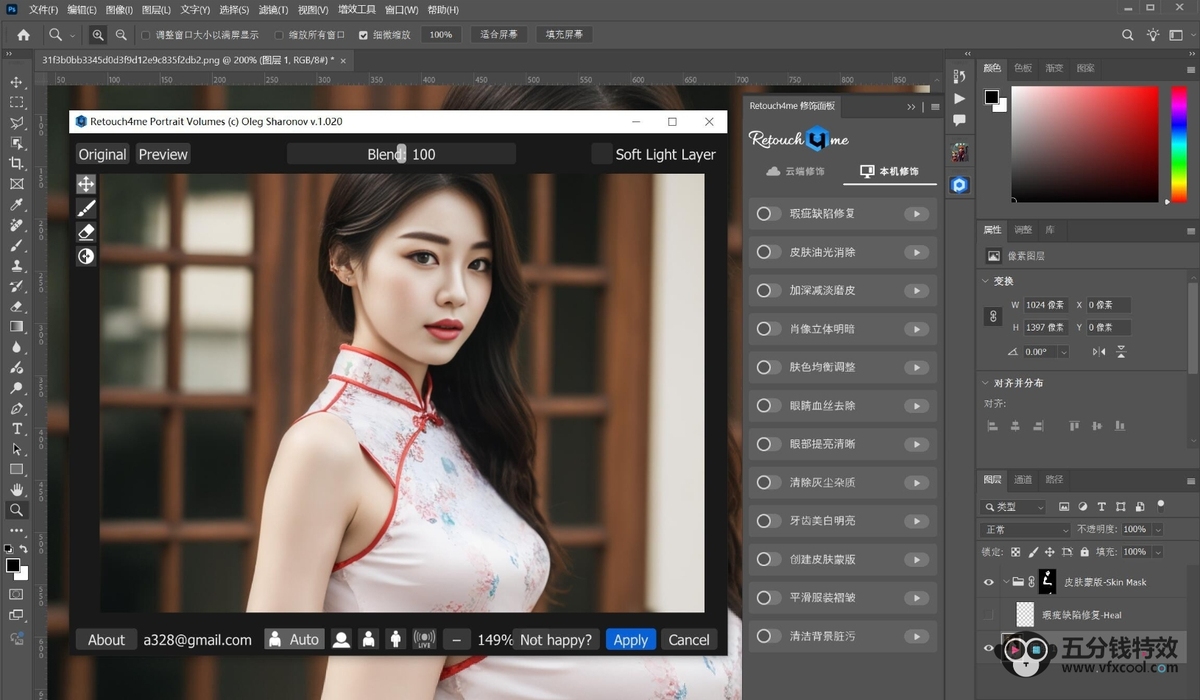The height and width of the screenshot is (700, 1200).
Task: Open the 不透明度 opacity dropdown arrow
Action: (1158, 529)
